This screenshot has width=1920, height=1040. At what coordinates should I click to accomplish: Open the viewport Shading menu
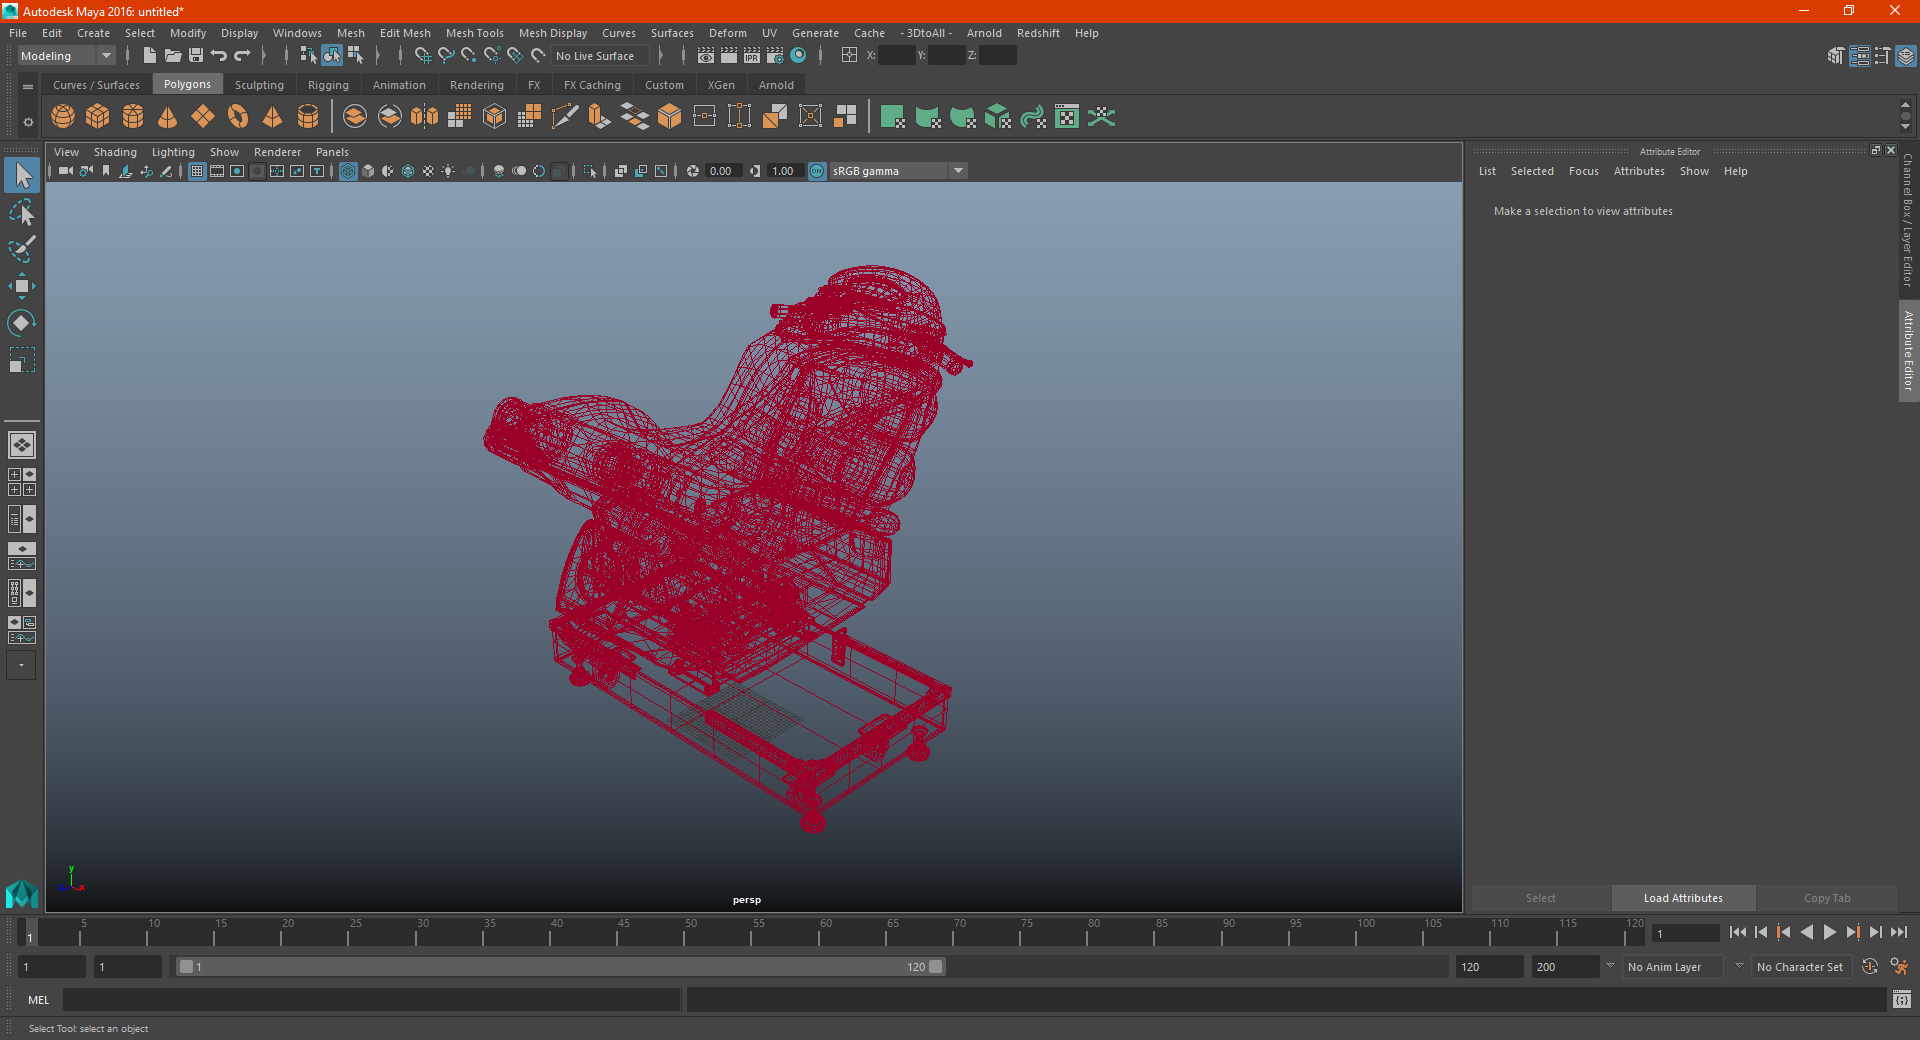coord(115,152)
